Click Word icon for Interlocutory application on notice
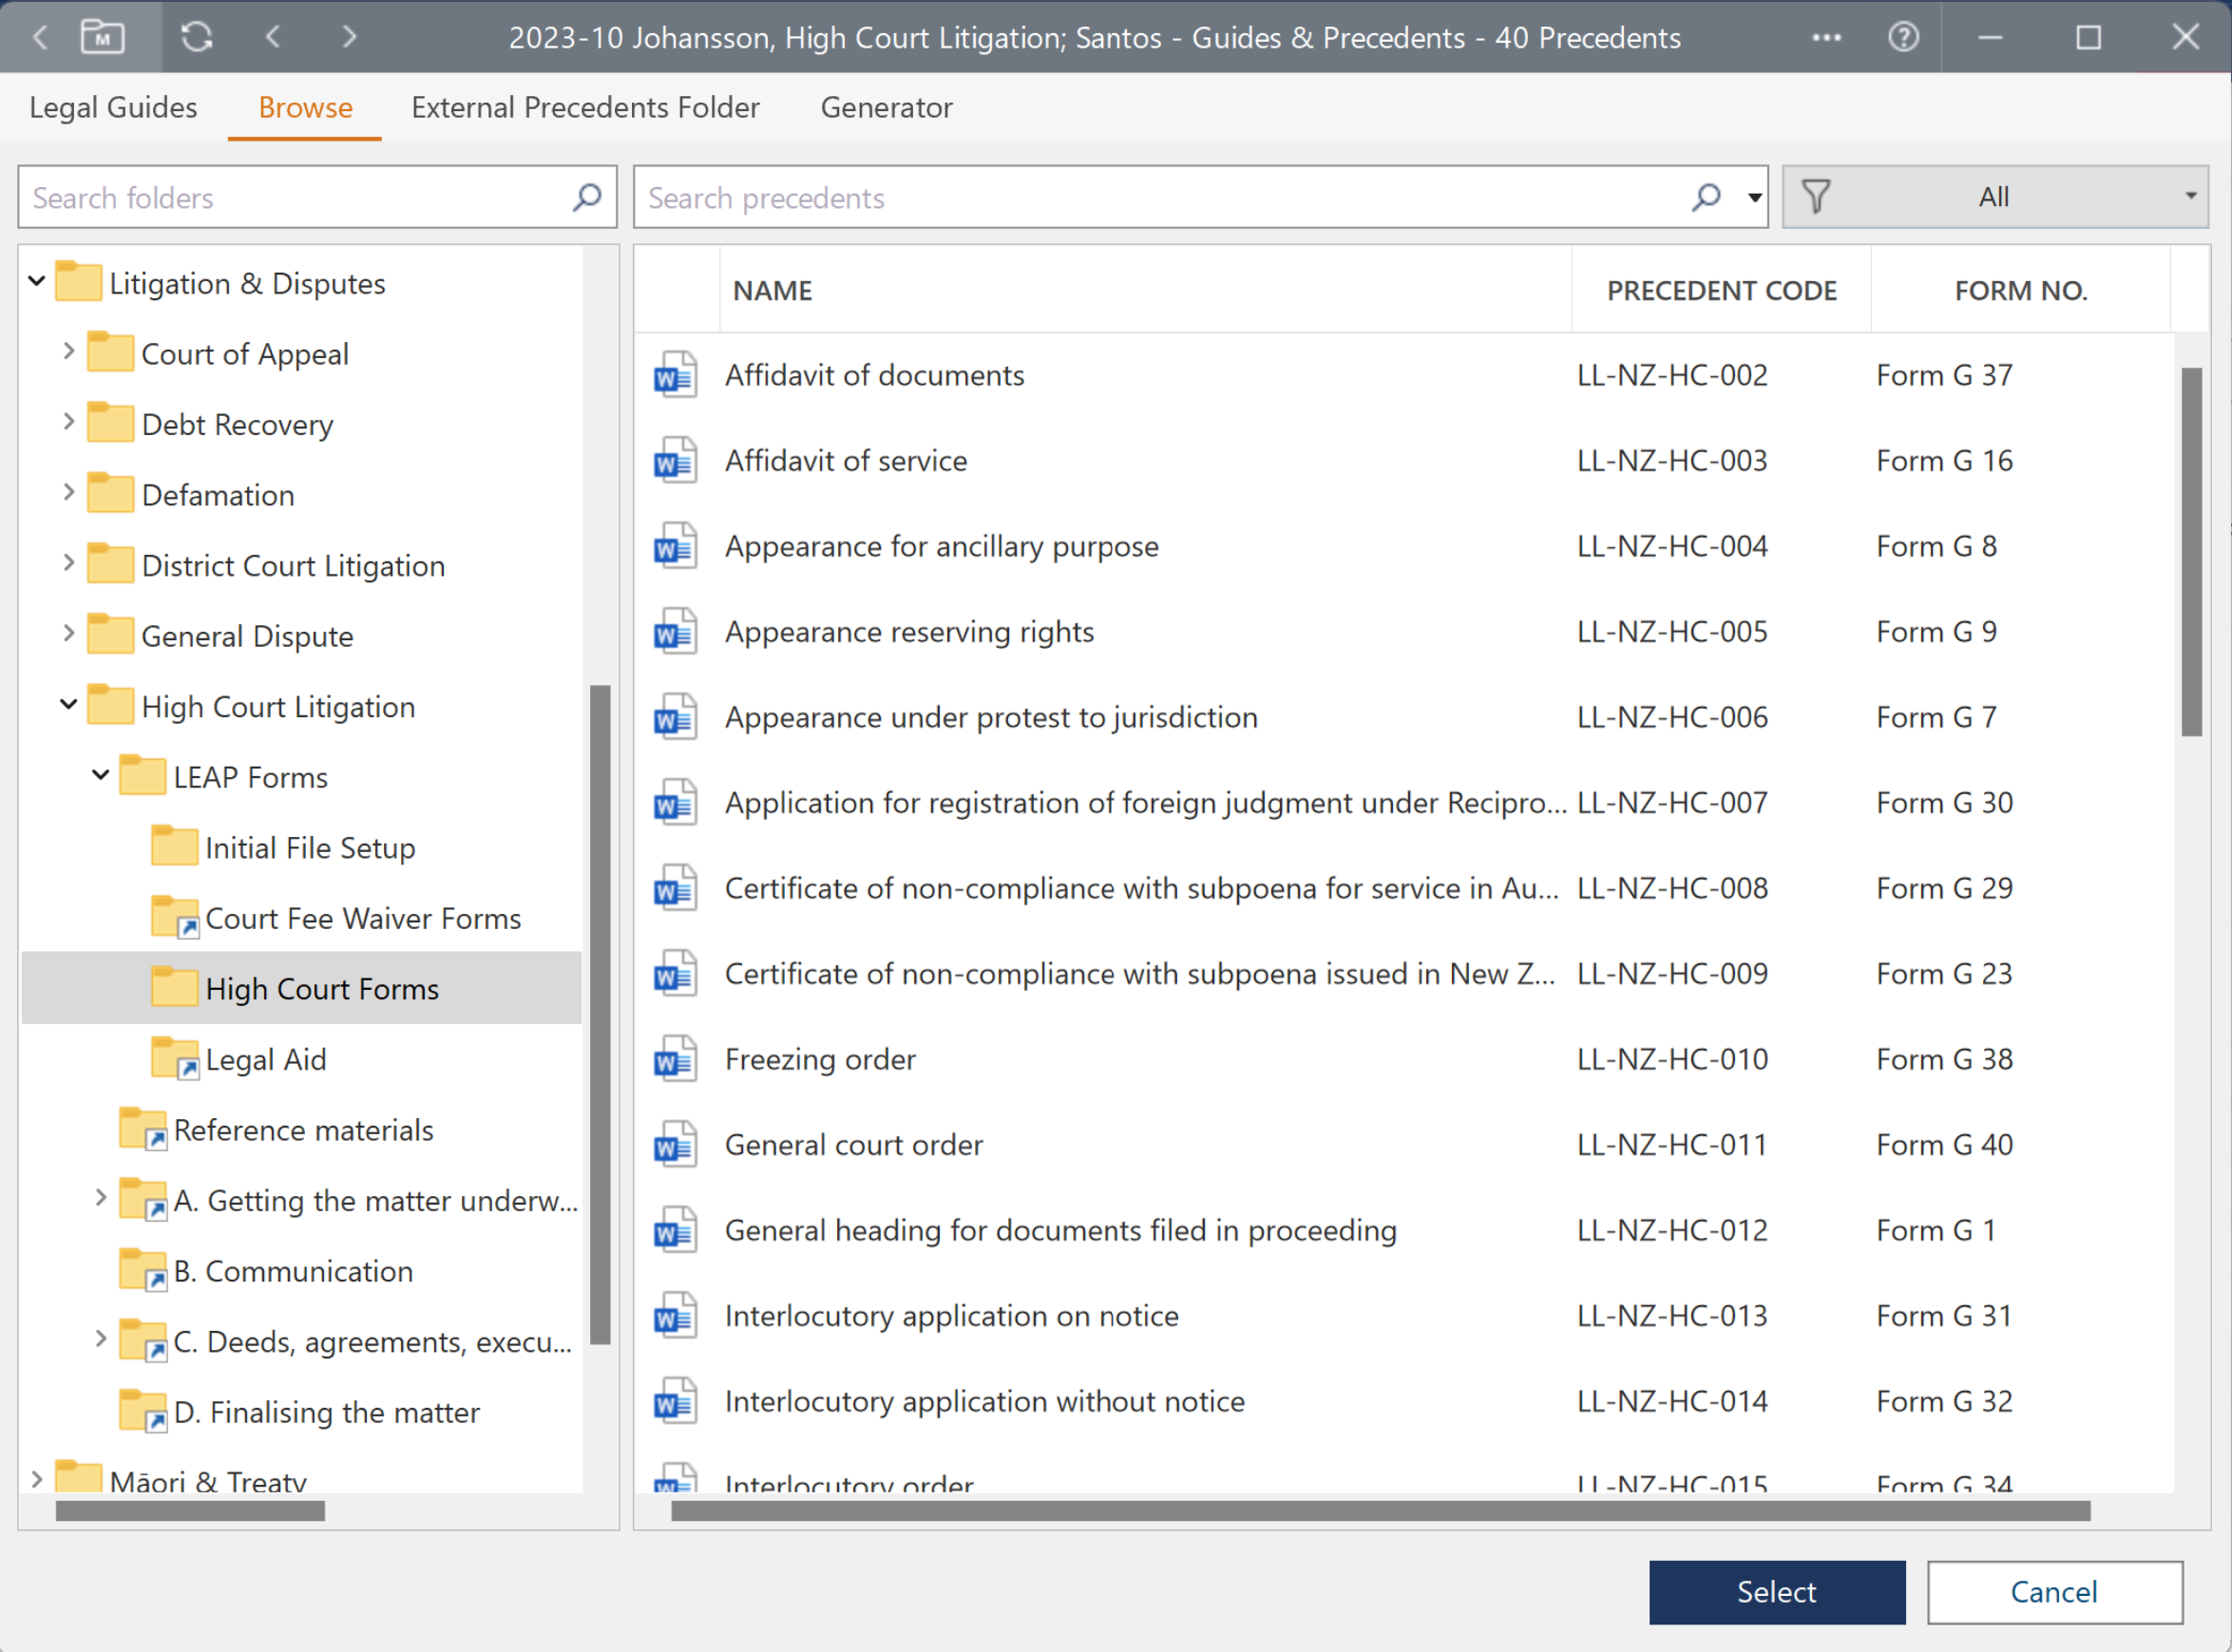The height and width of the screenshot is (1652, 2232). [675, 1316]
